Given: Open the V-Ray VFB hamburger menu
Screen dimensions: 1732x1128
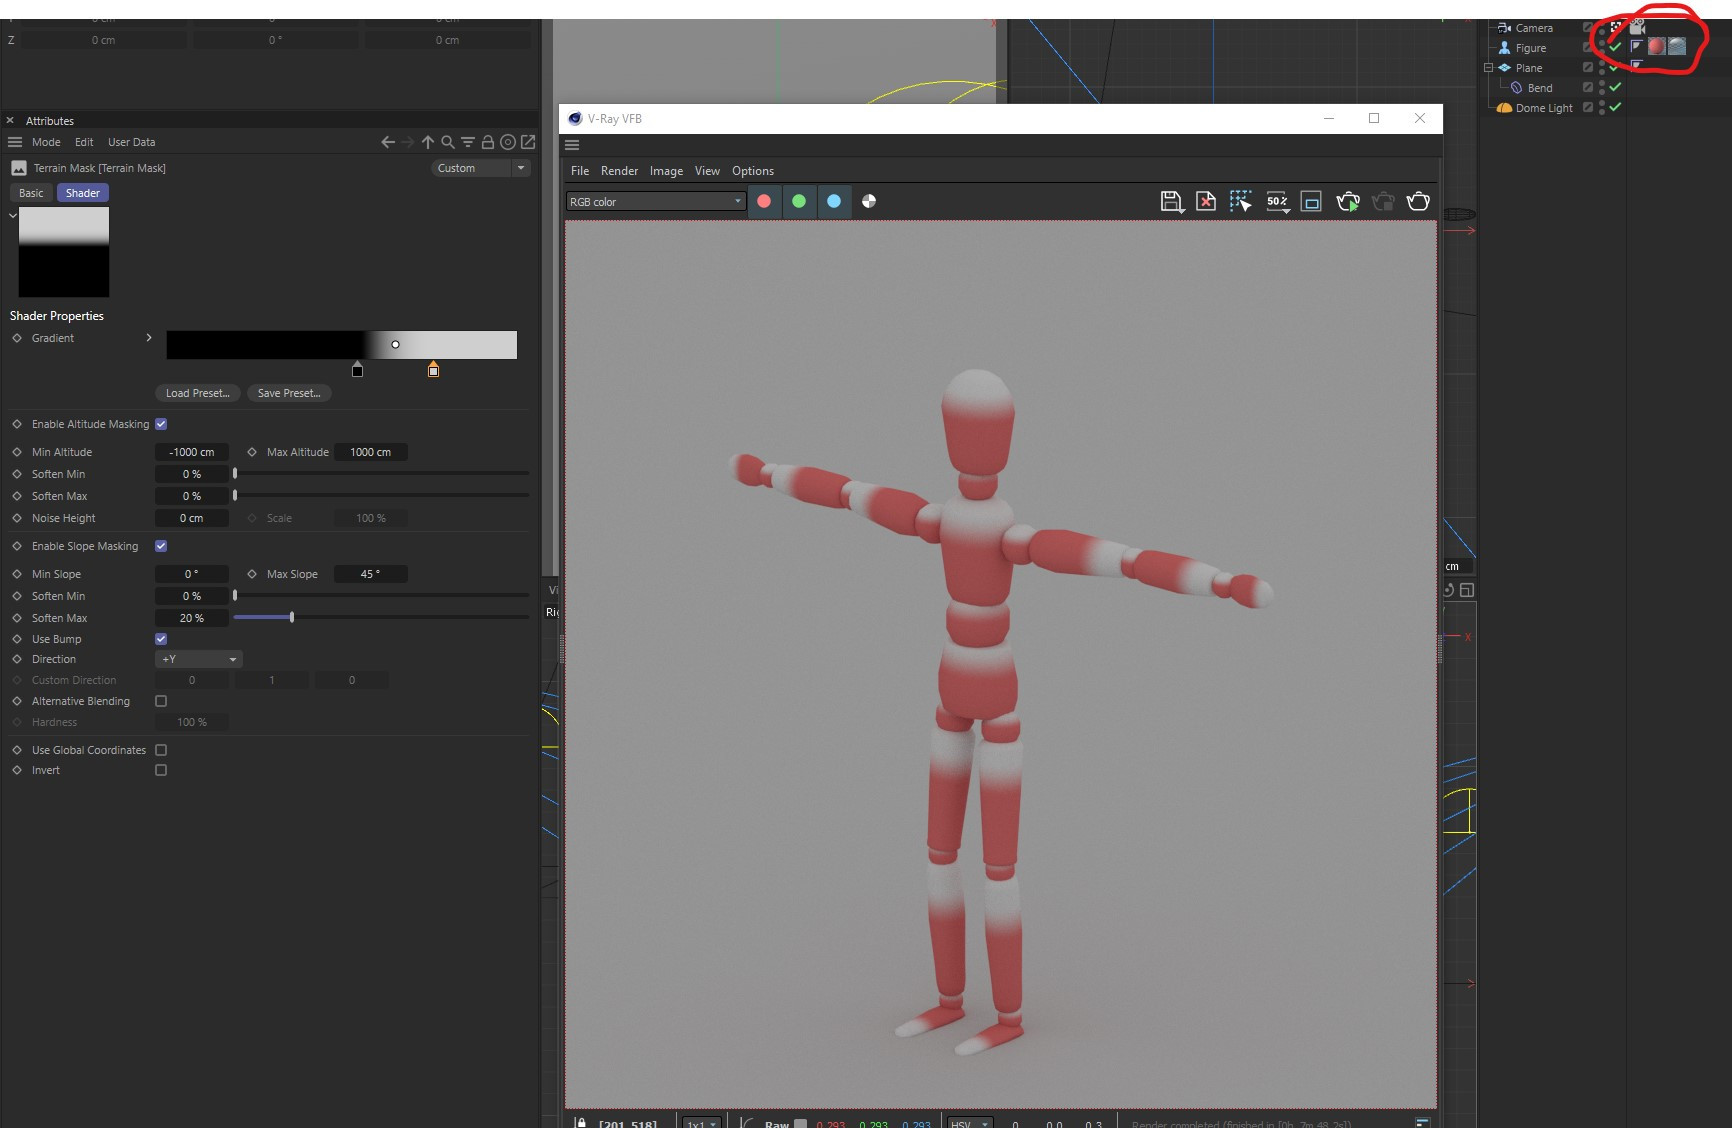Looking at the screenshot, I should tap(572, 145).
